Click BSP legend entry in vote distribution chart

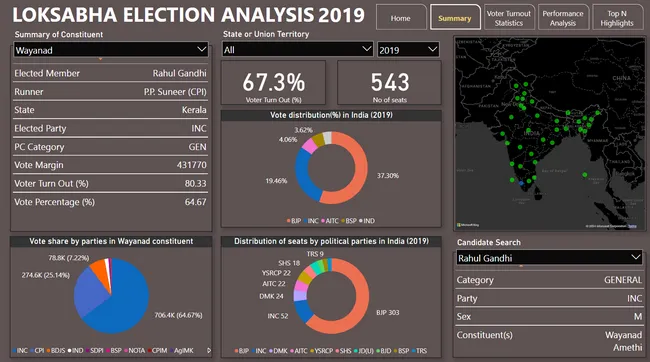349,221
